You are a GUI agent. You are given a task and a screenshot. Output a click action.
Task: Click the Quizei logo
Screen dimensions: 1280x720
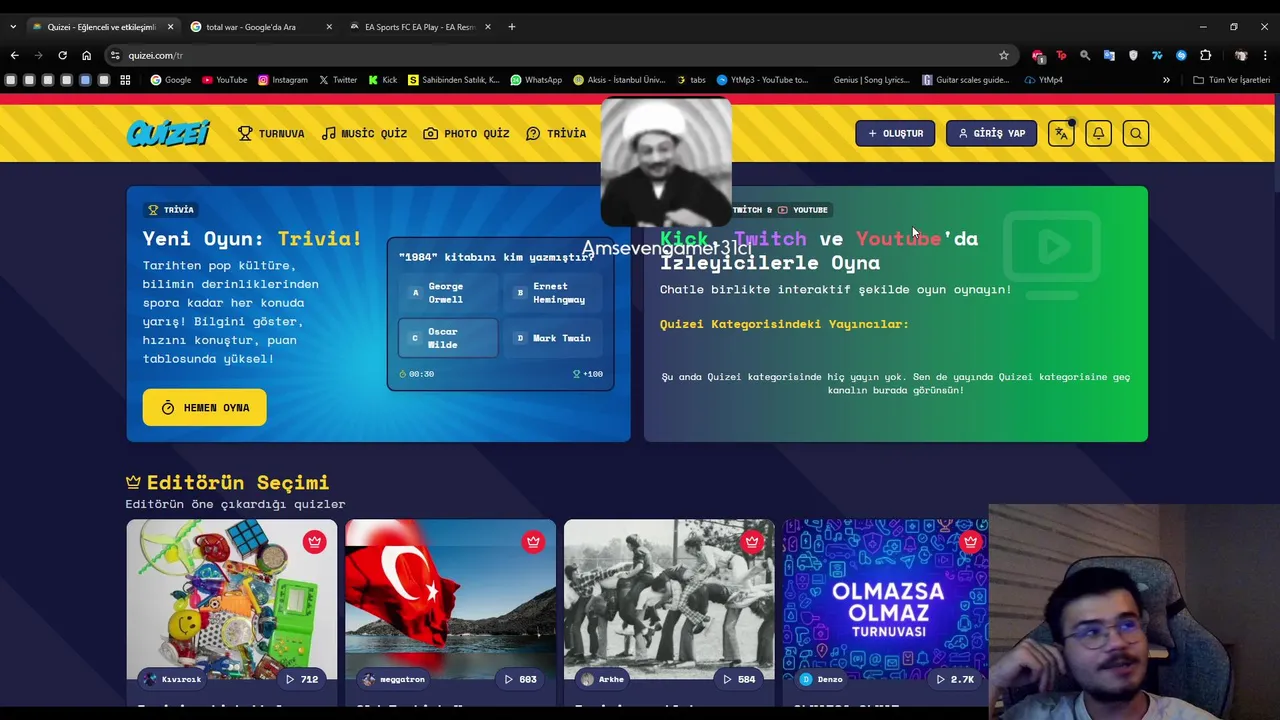click(168, 133)
